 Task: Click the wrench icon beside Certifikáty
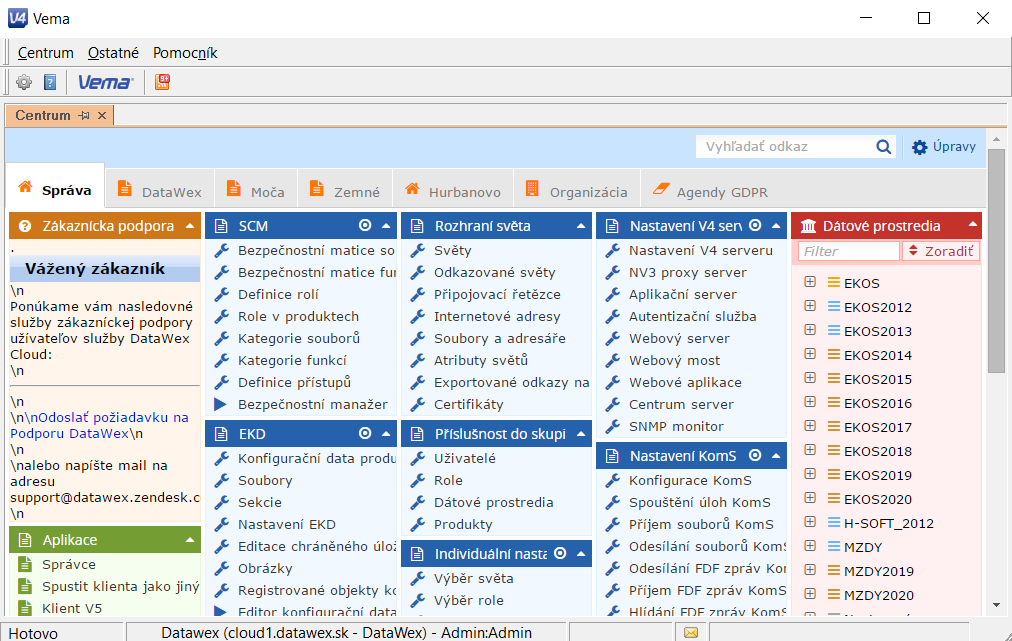[x=418, y=405]
